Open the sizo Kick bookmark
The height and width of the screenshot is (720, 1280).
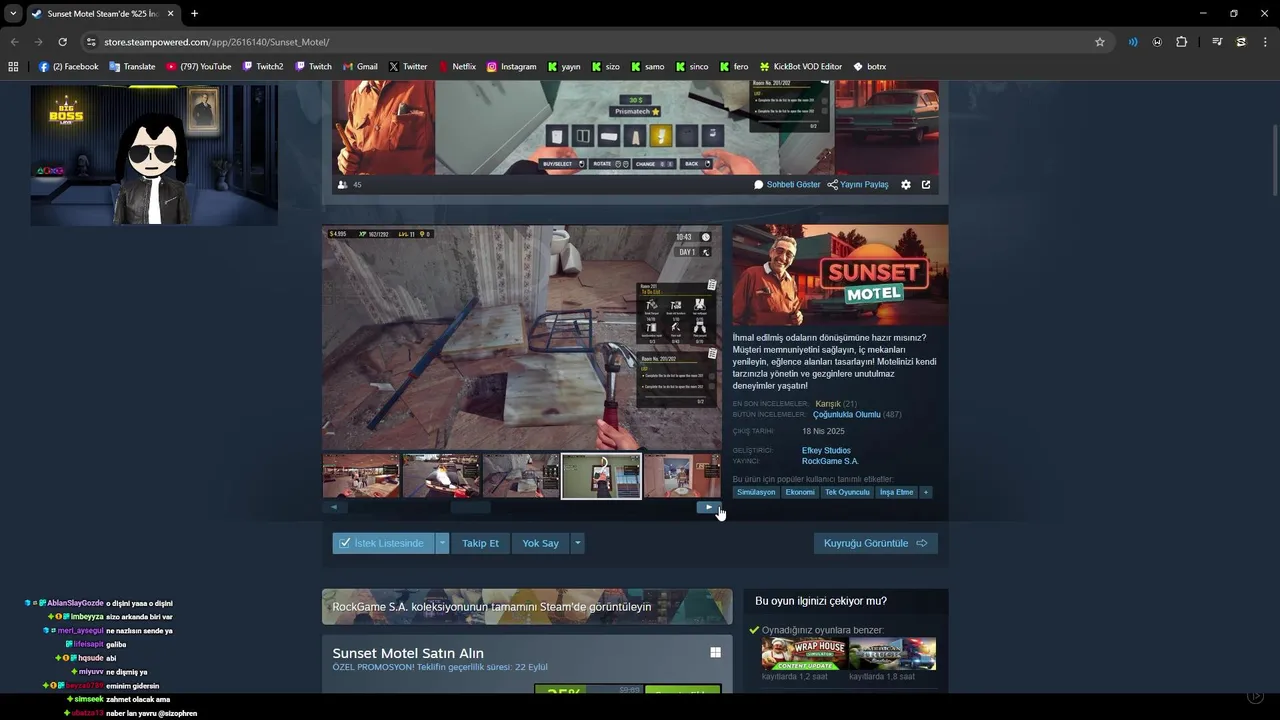coord(605,67)
